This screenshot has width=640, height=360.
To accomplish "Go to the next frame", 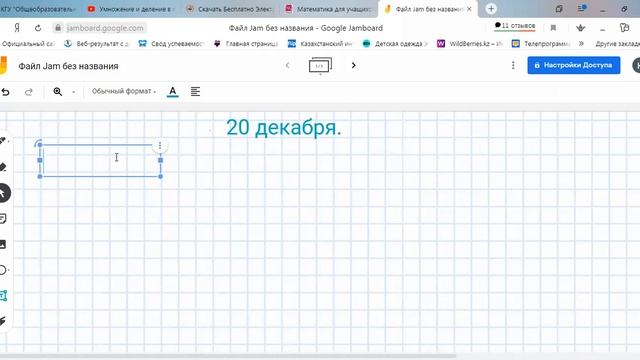I will tap(353, 65).
